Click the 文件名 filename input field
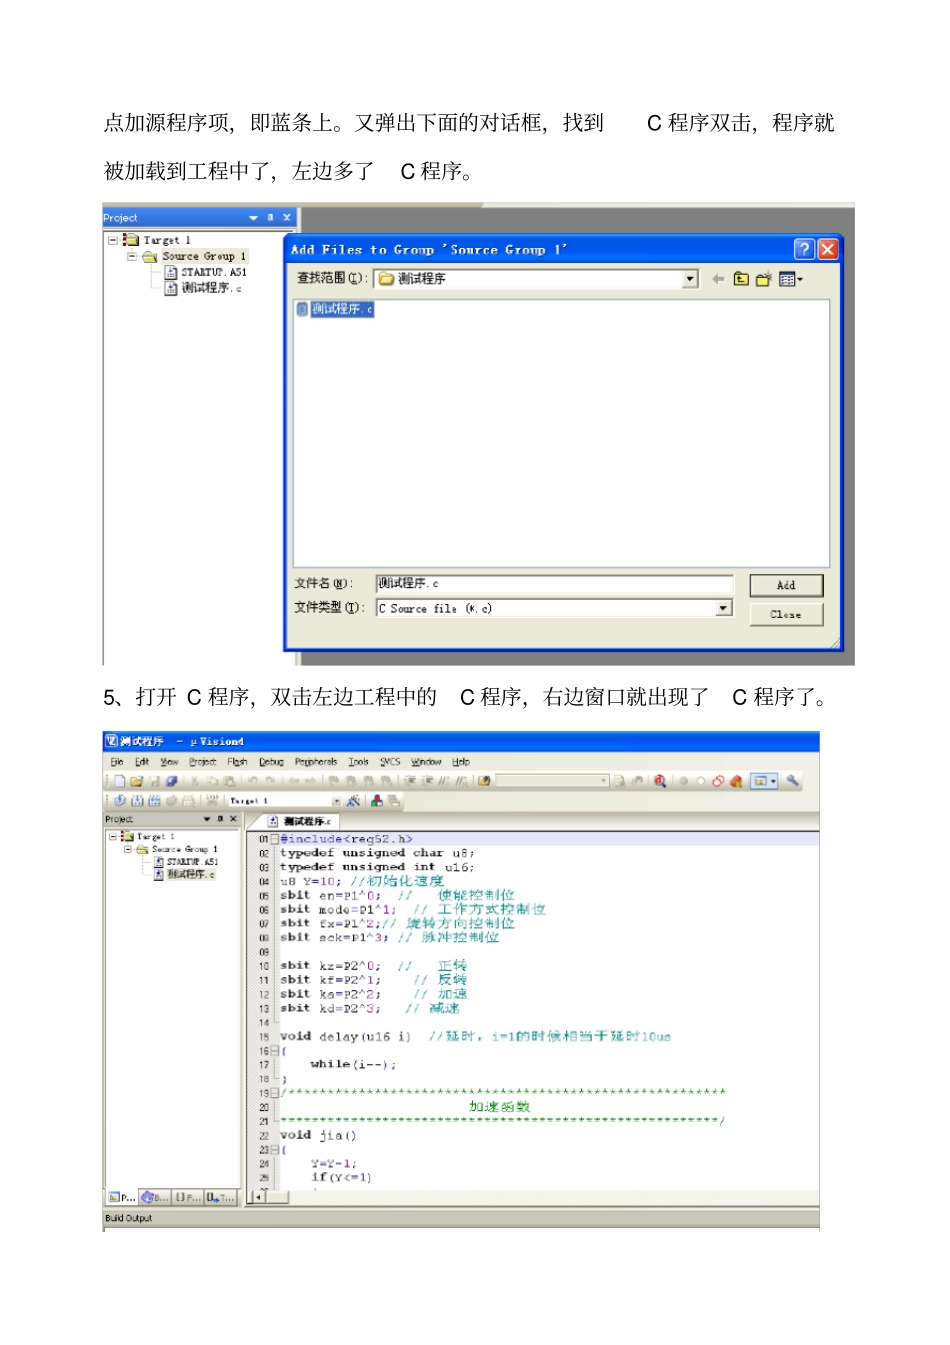 pyautogui.click(x=554, y=583)
